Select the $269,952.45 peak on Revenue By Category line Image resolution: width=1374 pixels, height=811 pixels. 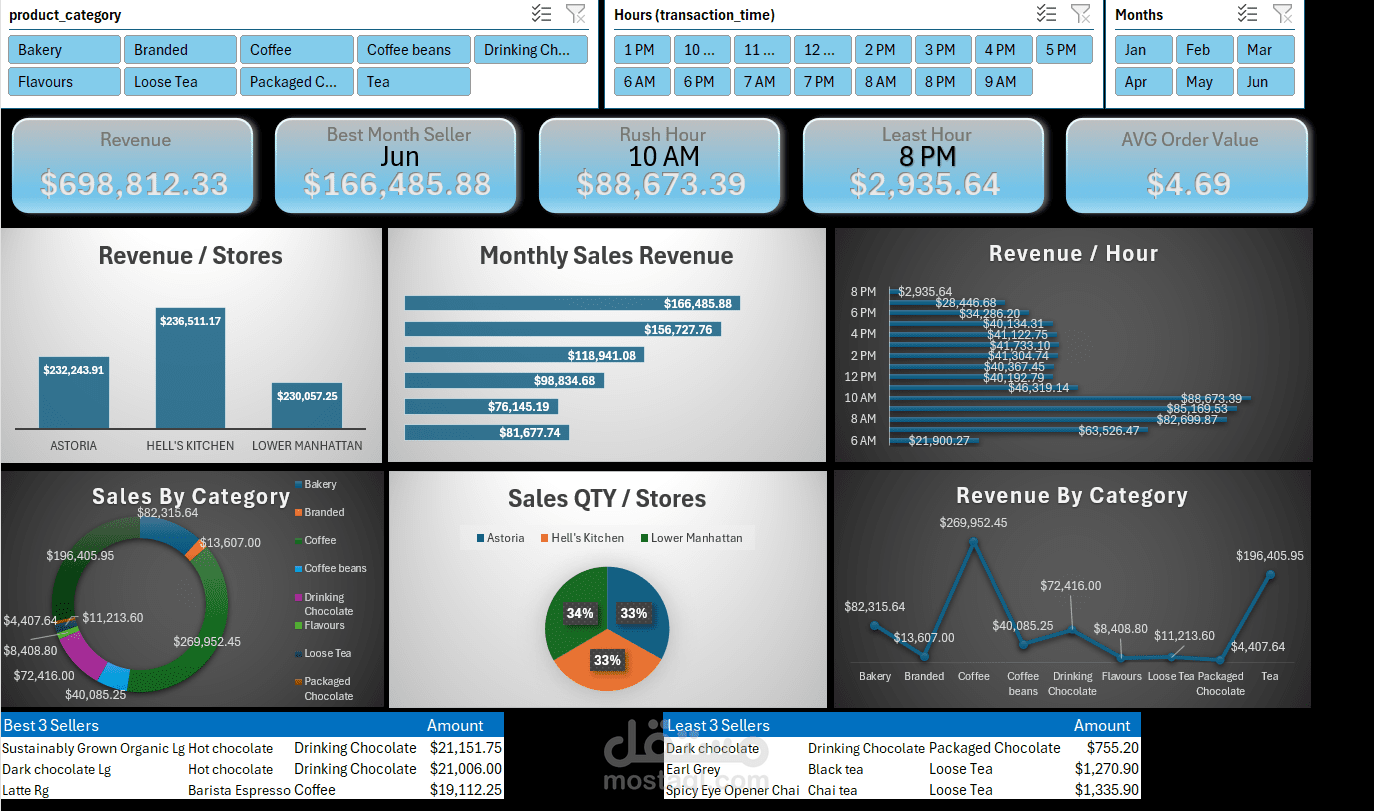[973, 541]
